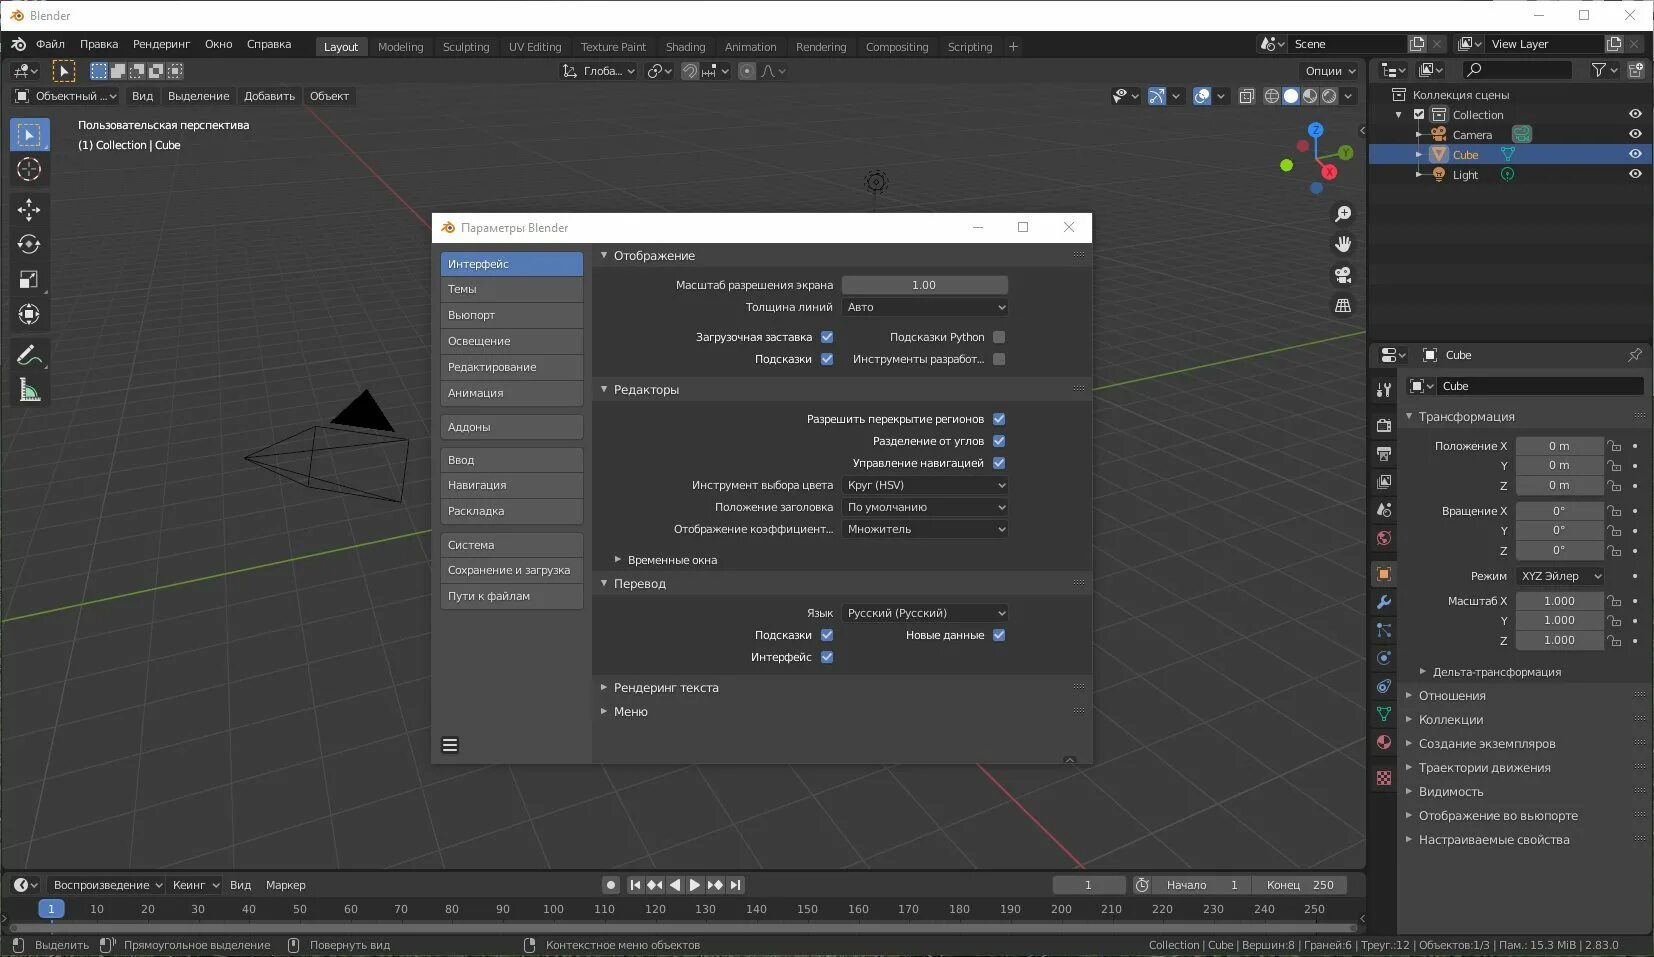Select the Сохранение и загрузка category
This screenshot has height=957, width=1654.
tap(511, 570)
